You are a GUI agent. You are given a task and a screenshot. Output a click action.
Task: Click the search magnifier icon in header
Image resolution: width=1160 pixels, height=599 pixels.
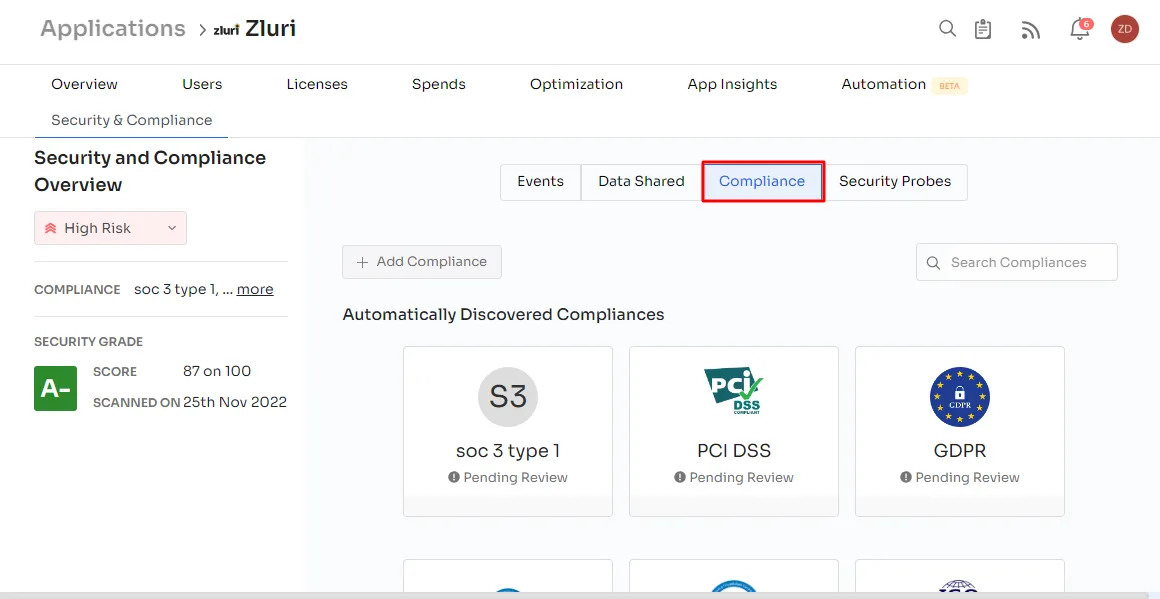(x=947, y=29)
